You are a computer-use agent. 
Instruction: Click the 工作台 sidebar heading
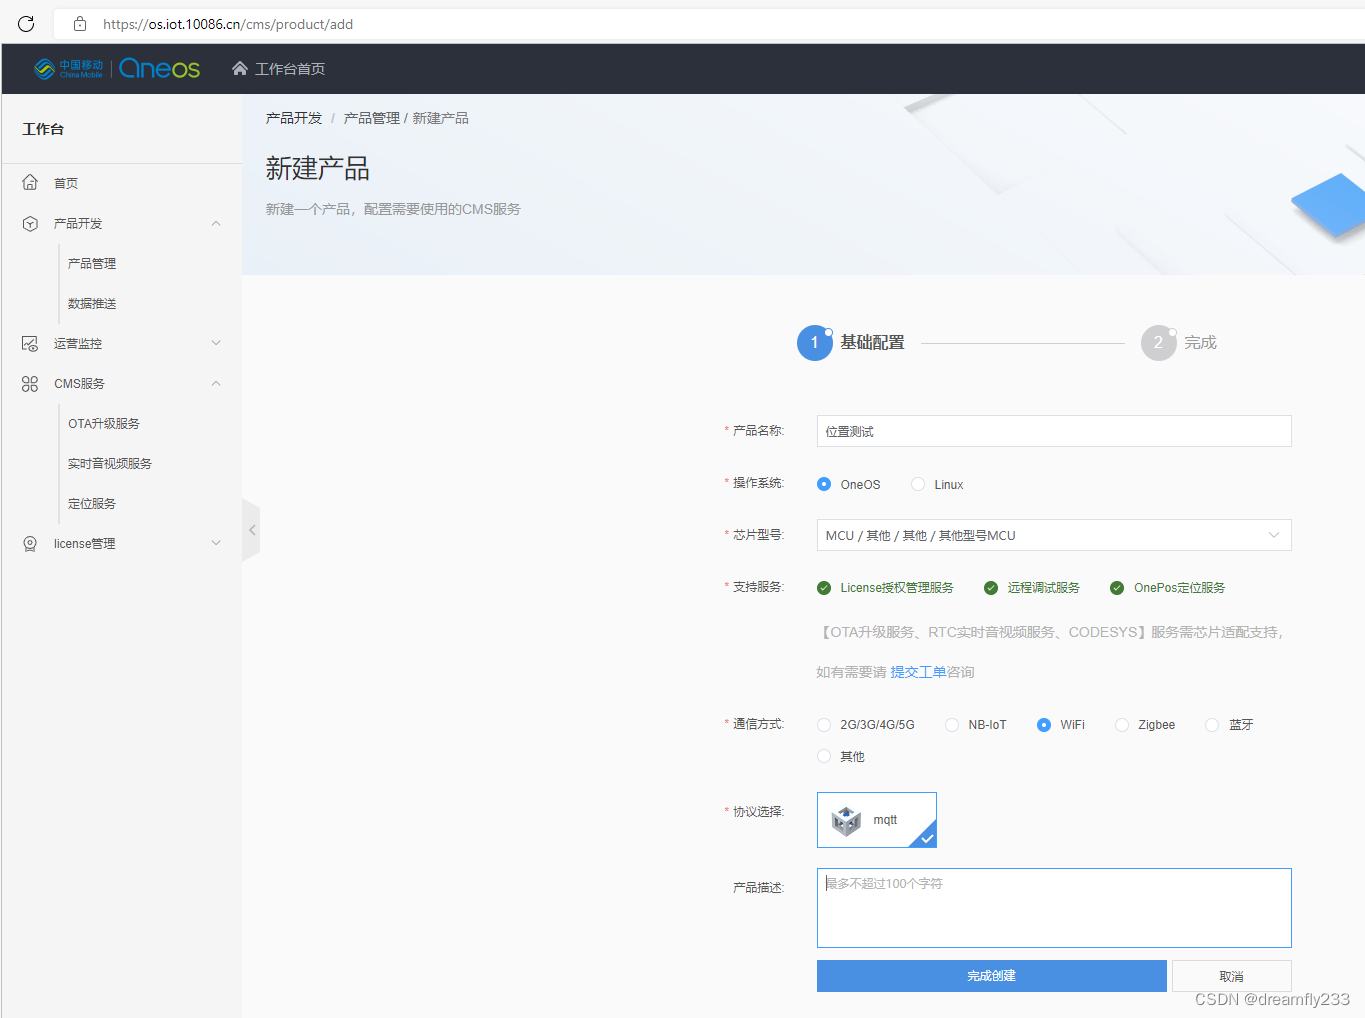click(x=43, y=129)
